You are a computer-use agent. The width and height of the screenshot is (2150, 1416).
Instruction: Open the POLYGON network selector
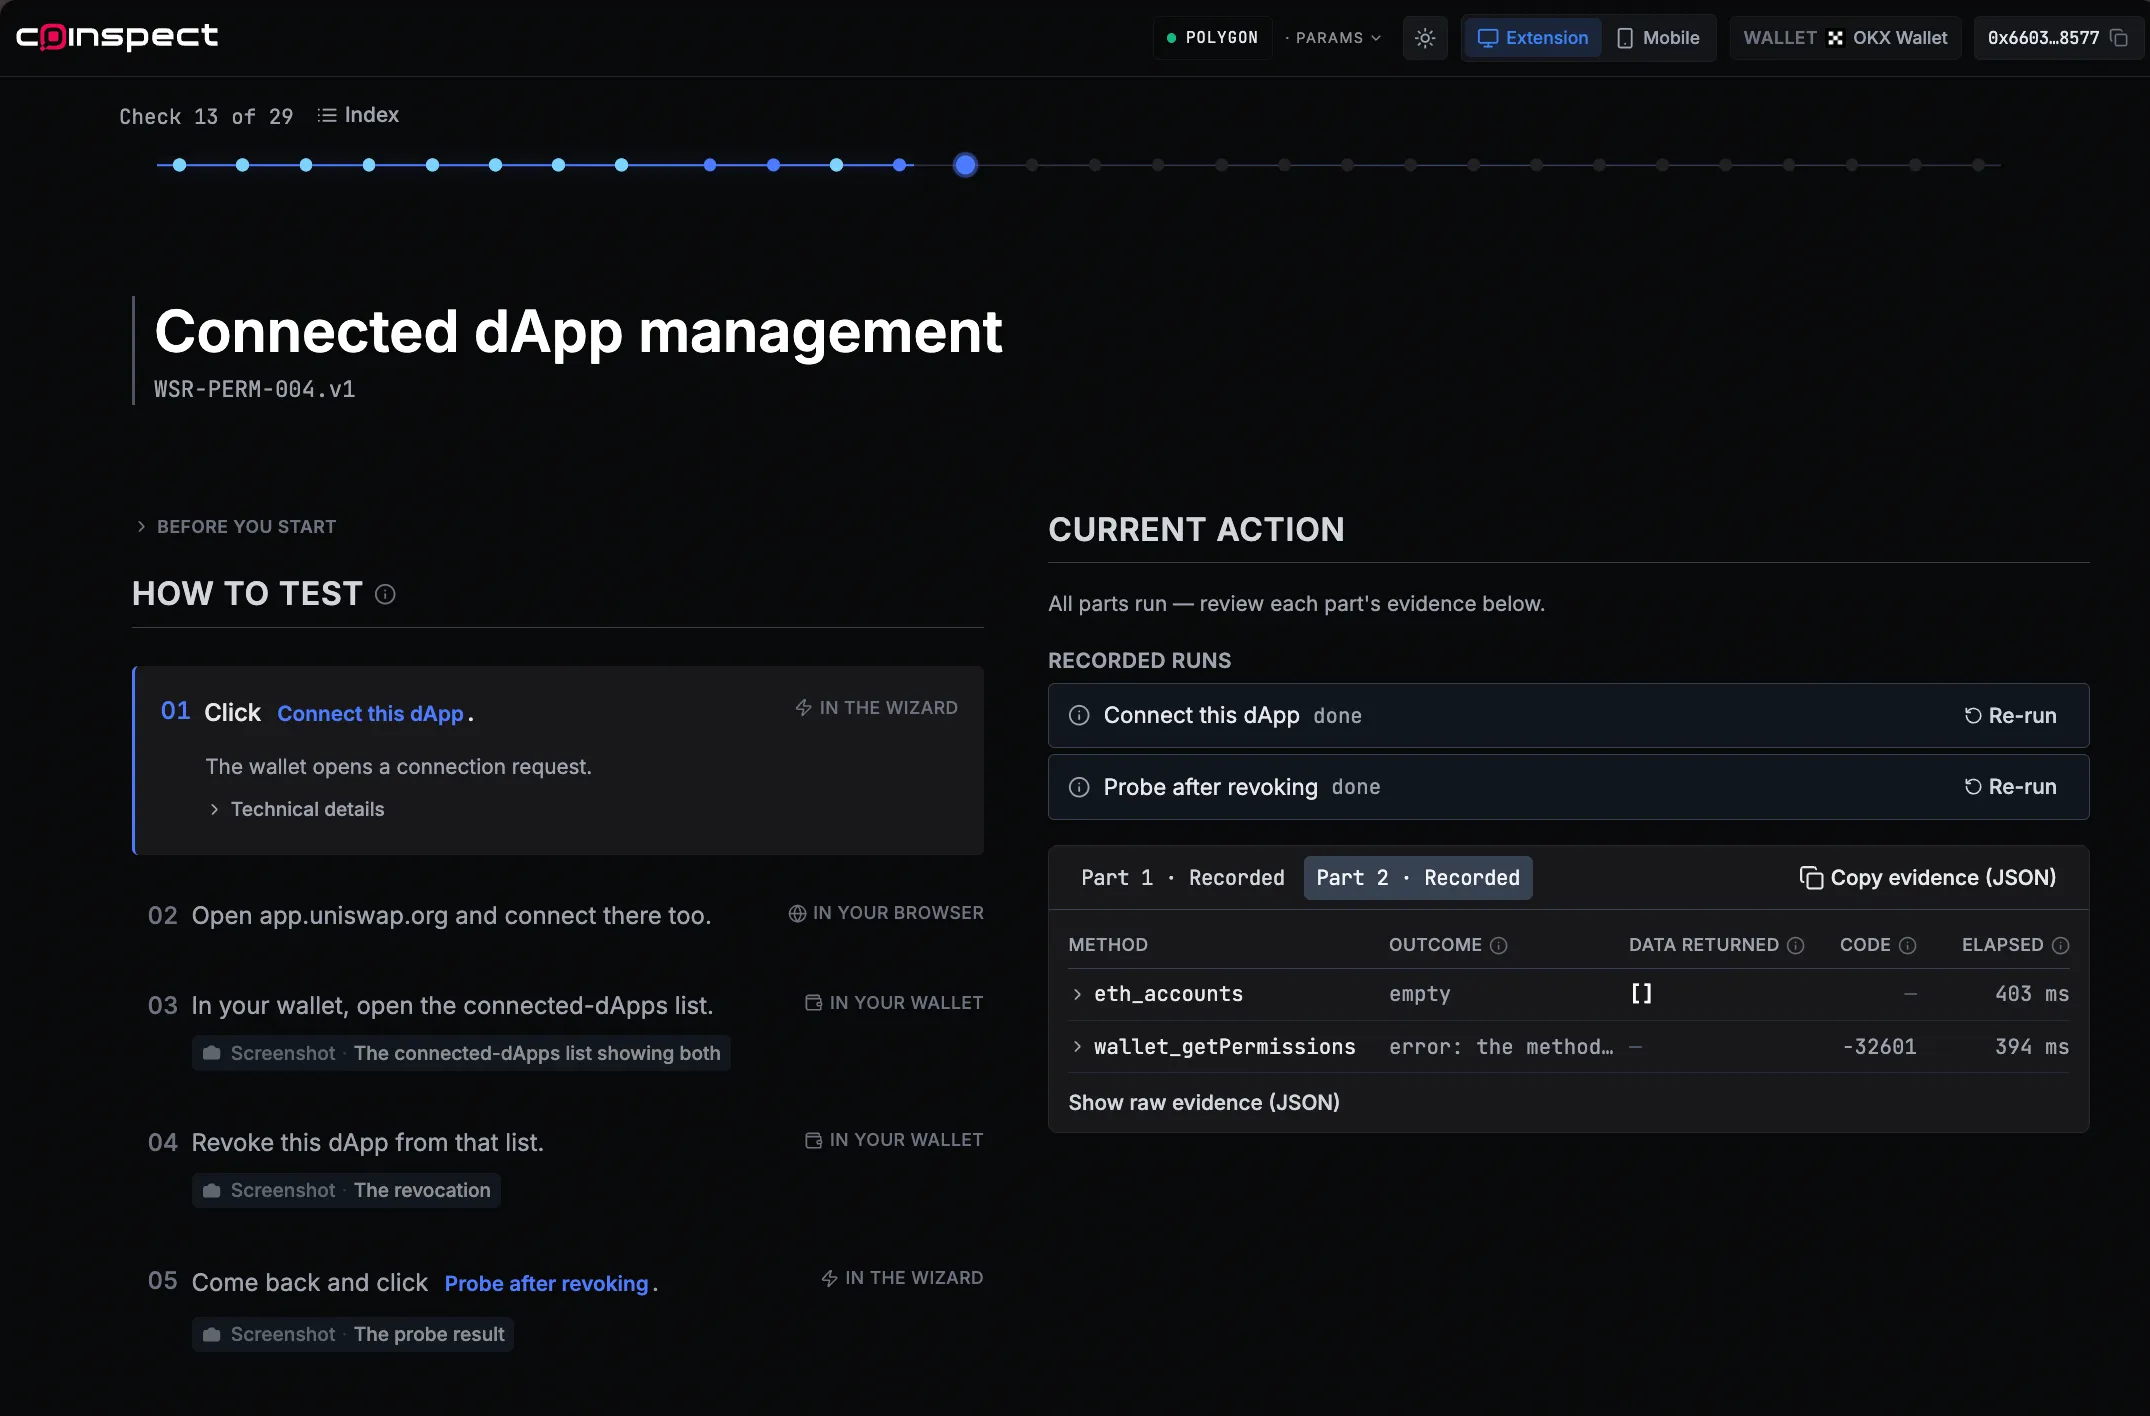[x=1213, y=38]
